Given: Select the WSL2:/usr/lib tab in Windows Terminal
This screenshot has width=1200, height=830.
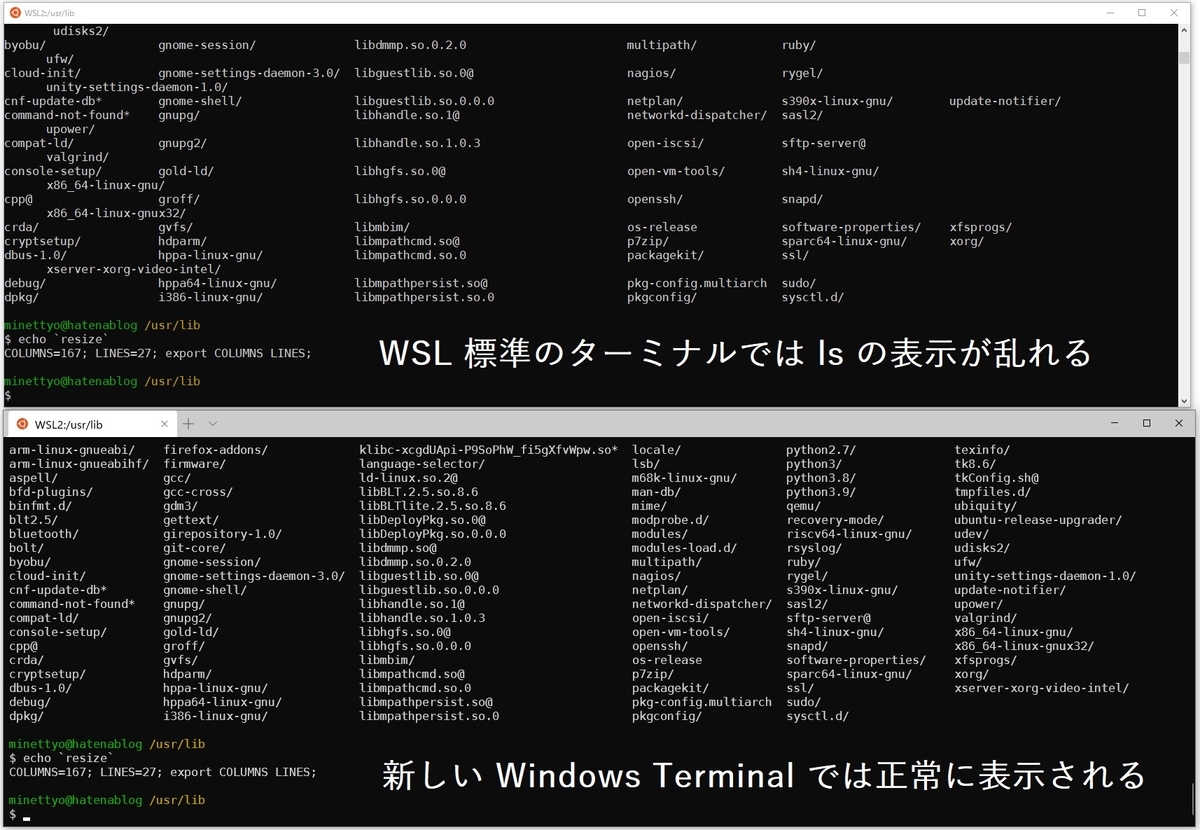Looking at the screenshot, I should click(x=90, y=424).
